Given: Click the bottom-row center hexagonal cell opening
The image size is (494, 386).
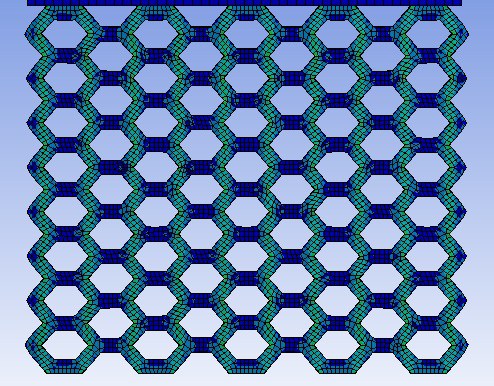Looking at the screenshot, I should pyautogui.click(x=247, y=345).
